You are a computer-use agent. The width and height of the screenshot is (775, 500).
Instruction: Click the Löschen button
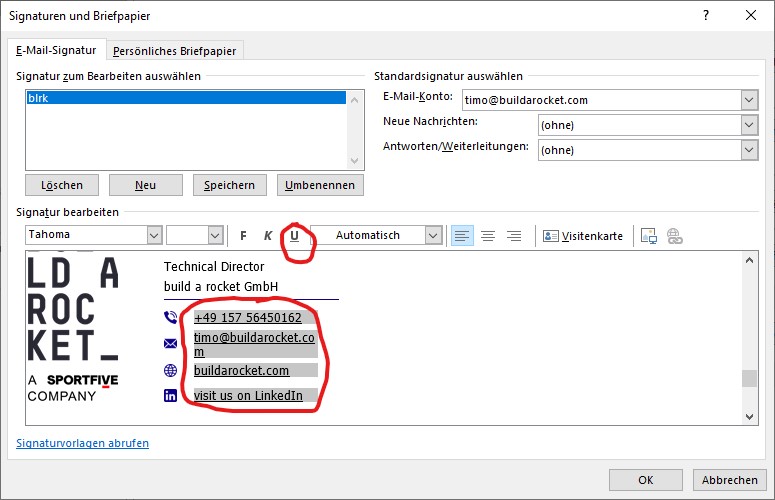pyautogui.click(x=62, y=185)
